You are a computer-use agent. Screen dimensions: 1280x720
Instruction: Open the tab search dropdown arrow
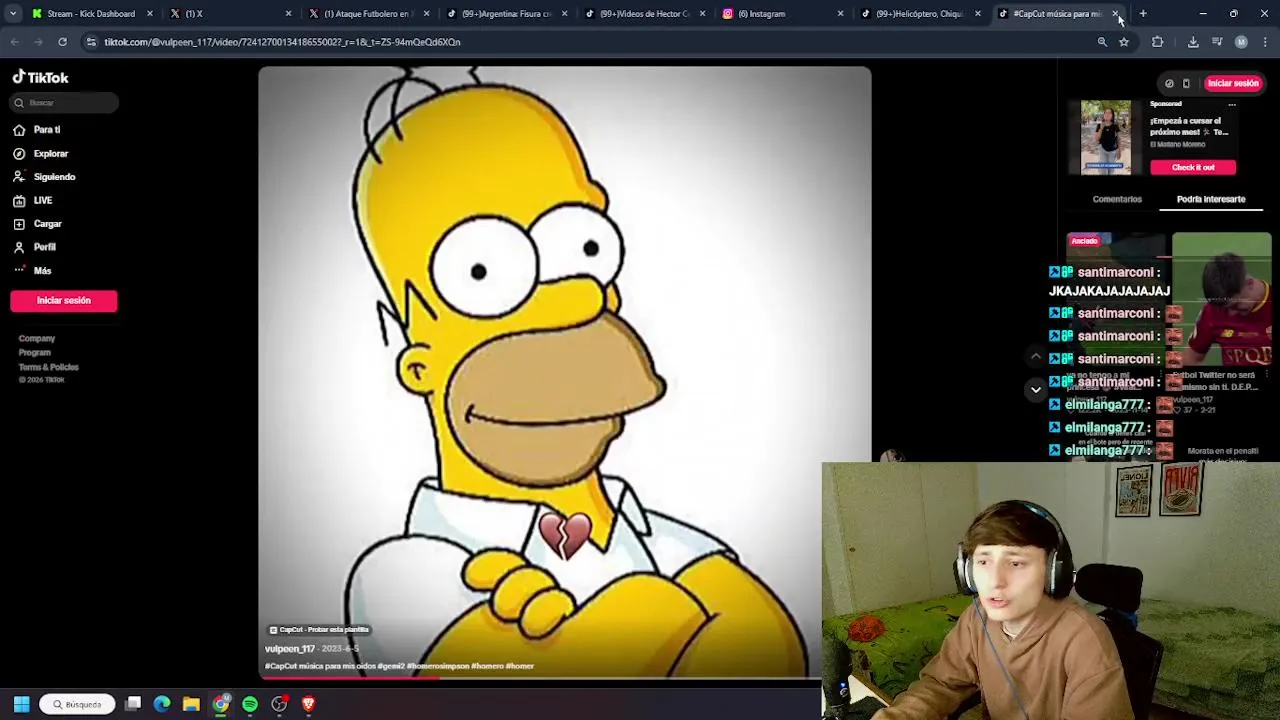click(12, 14)
